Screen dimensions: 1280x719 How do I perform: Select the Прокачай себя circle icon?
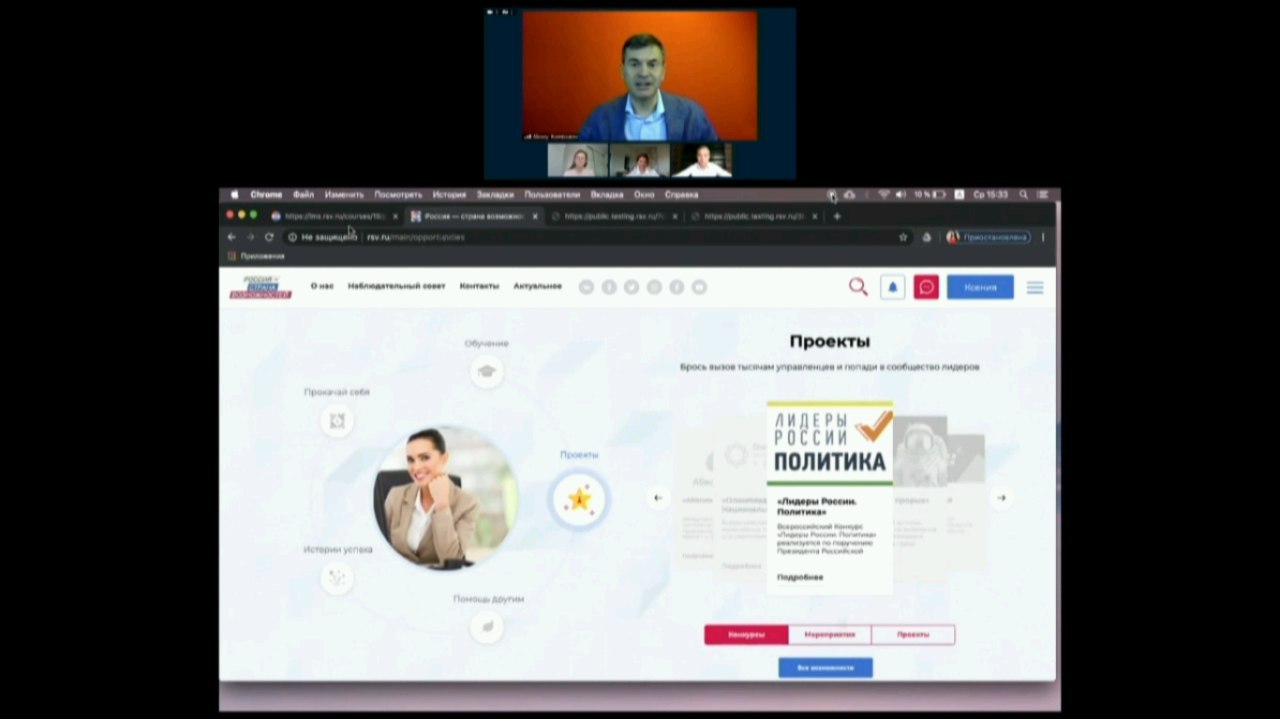pyautogui.click(x=337, y=421)
